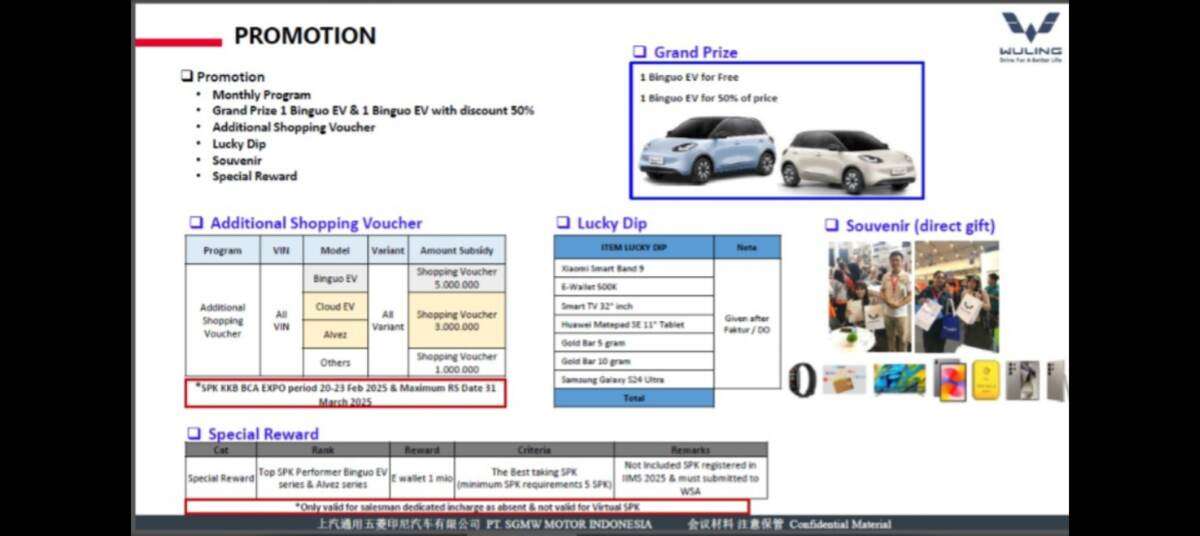
Task: Select the Additional Shopping Voucher bullet
Action: (294, 127)
